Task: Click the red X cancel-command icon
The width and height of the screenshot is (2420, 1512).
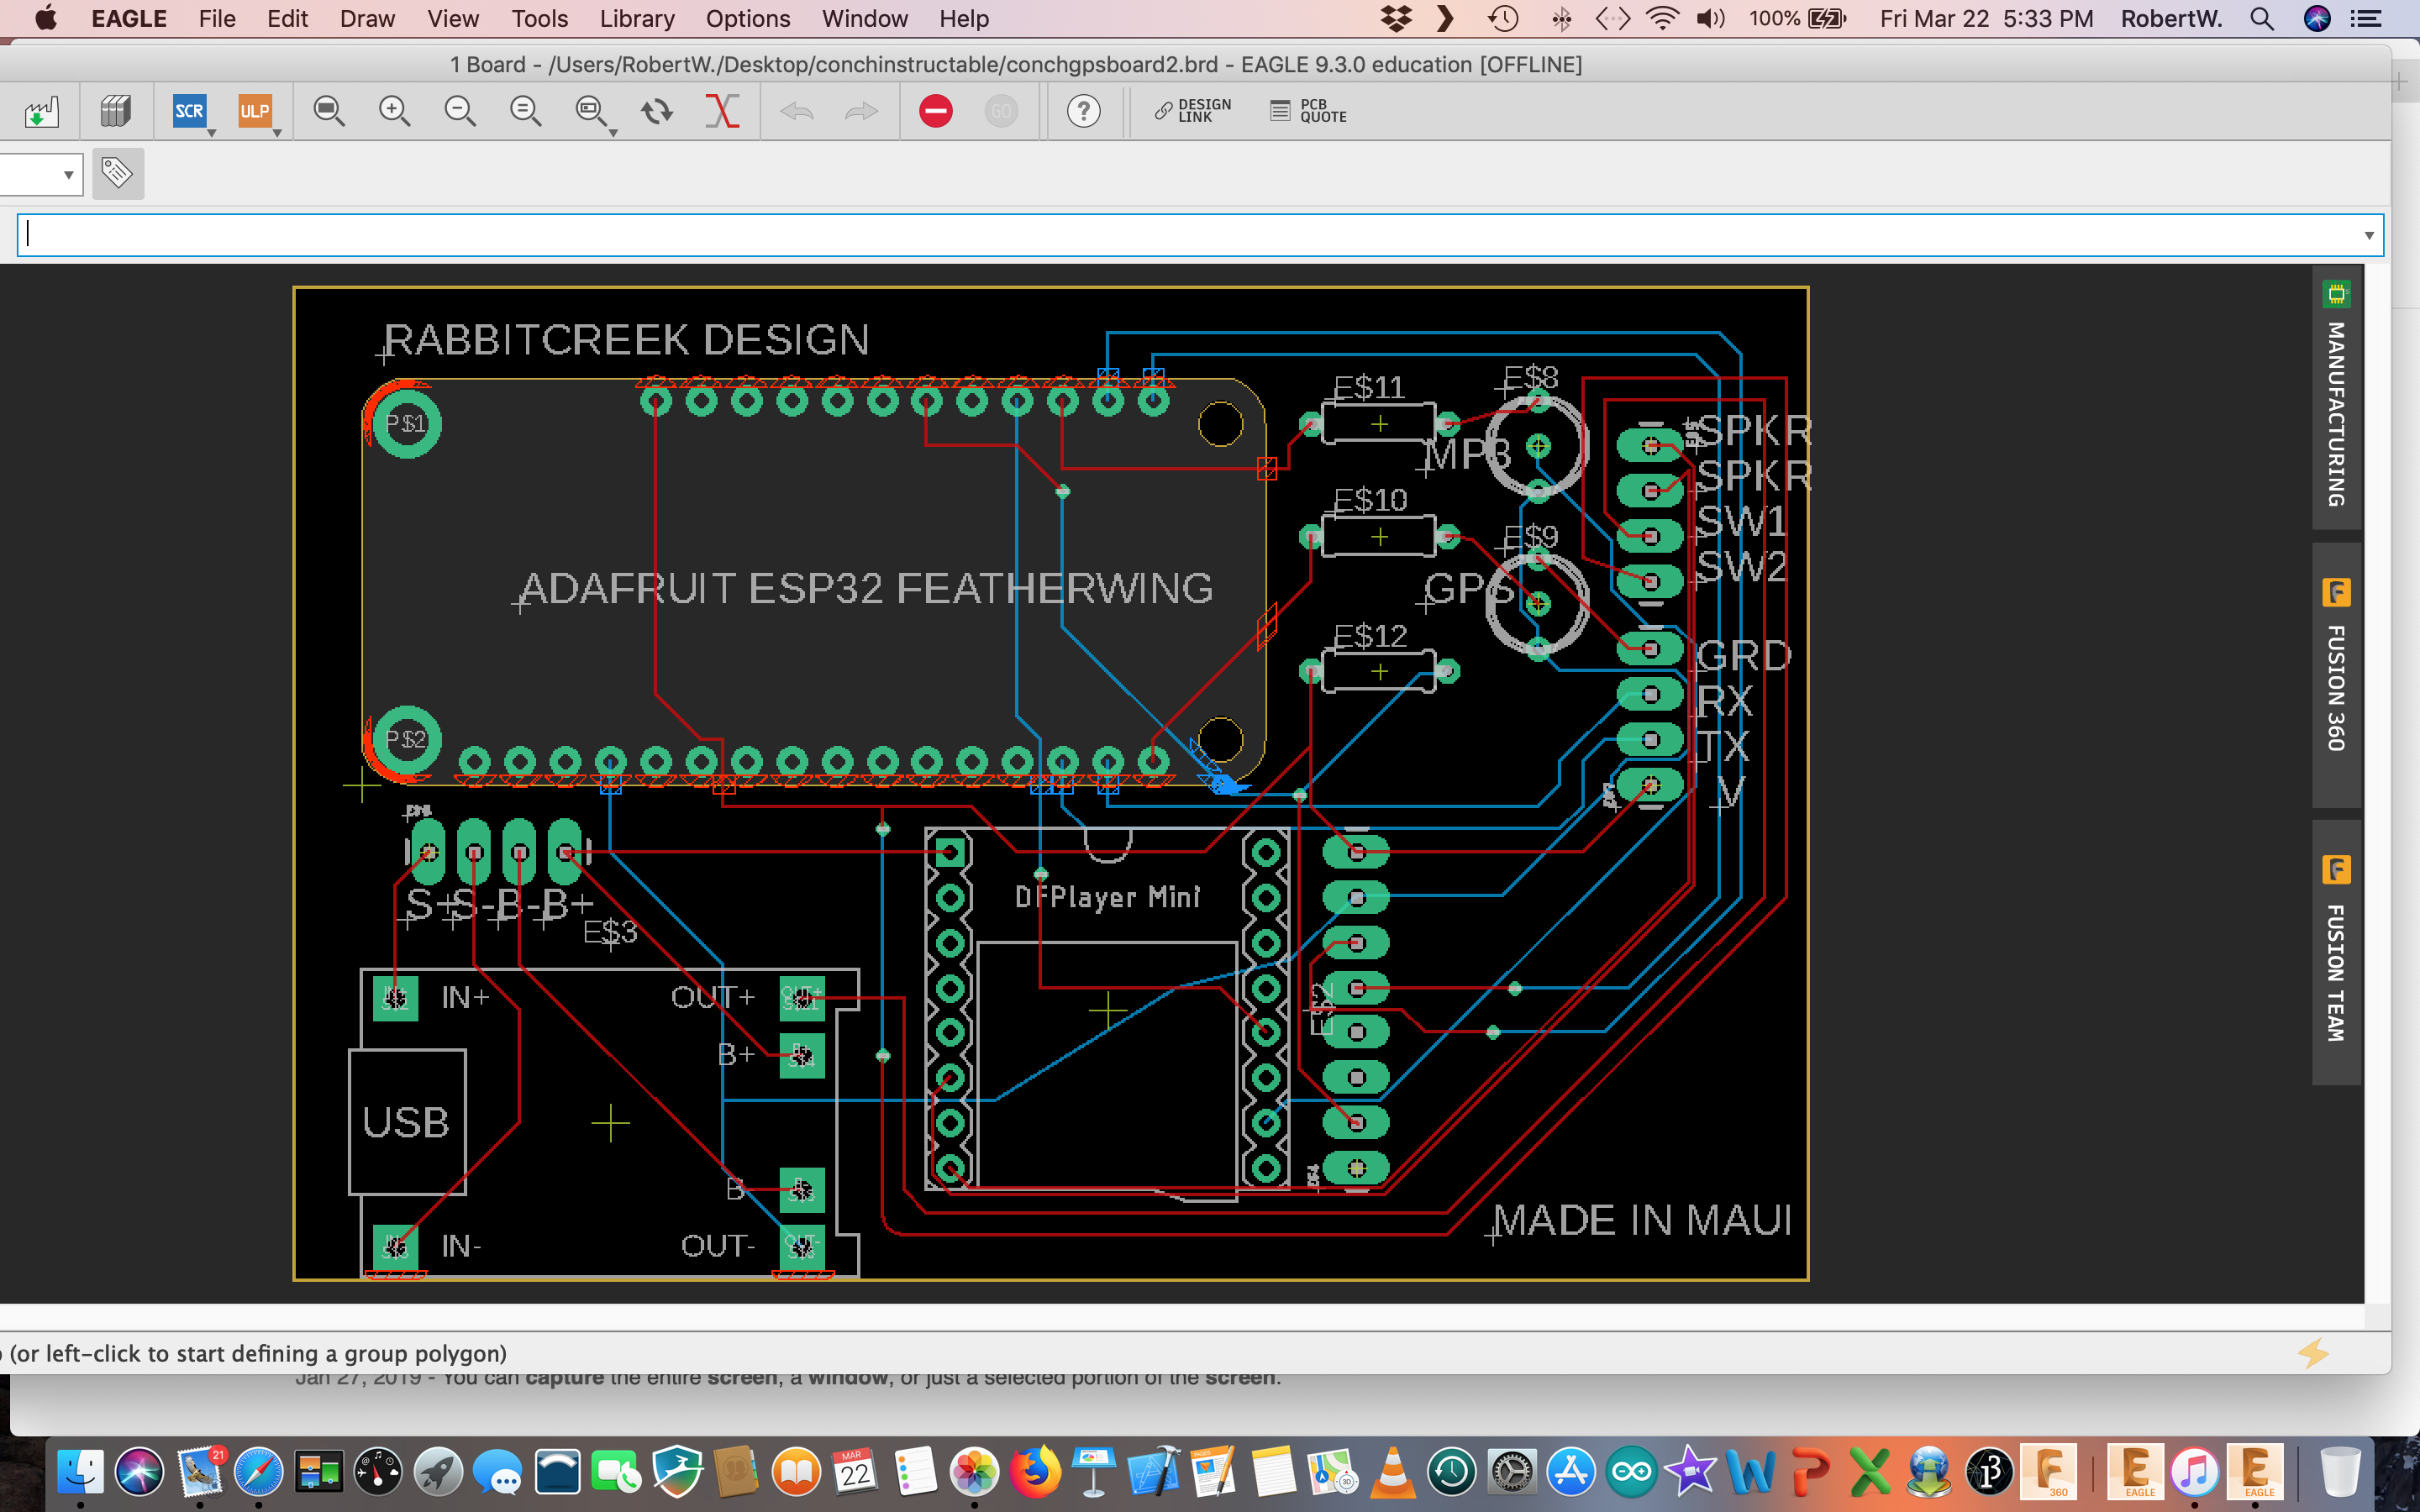Action: [722, 111]
